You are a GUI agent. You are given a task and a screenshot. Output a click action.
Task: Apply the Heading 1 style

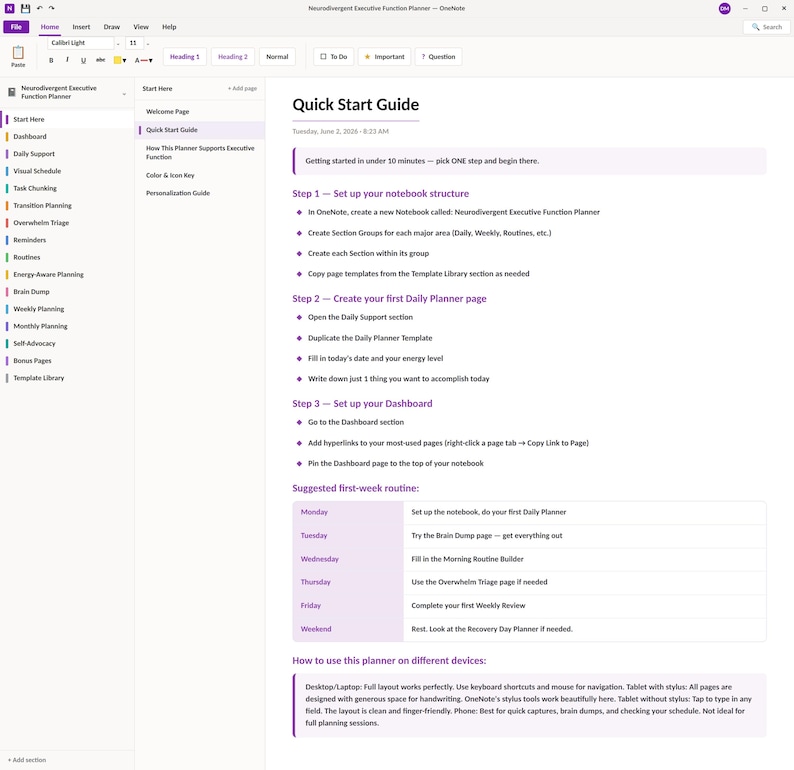pos(185,57)
